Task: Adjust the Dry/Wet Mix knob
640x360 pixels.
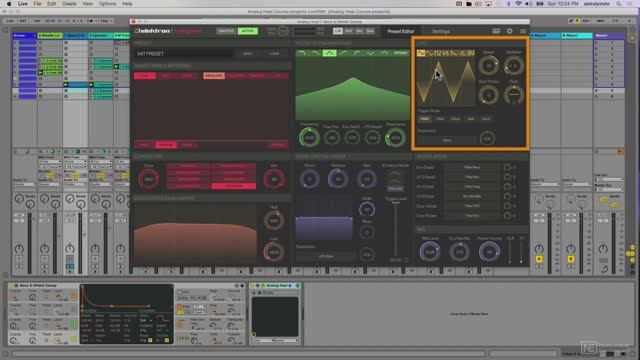Action: (459, 252)
